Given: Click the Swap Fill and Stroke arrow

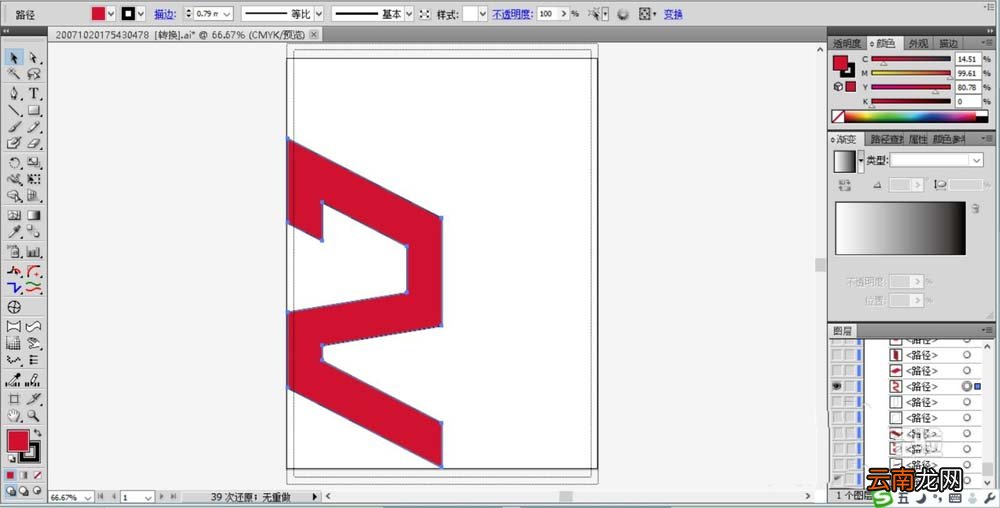Looking at the screenshot, I should coord(37,433).
